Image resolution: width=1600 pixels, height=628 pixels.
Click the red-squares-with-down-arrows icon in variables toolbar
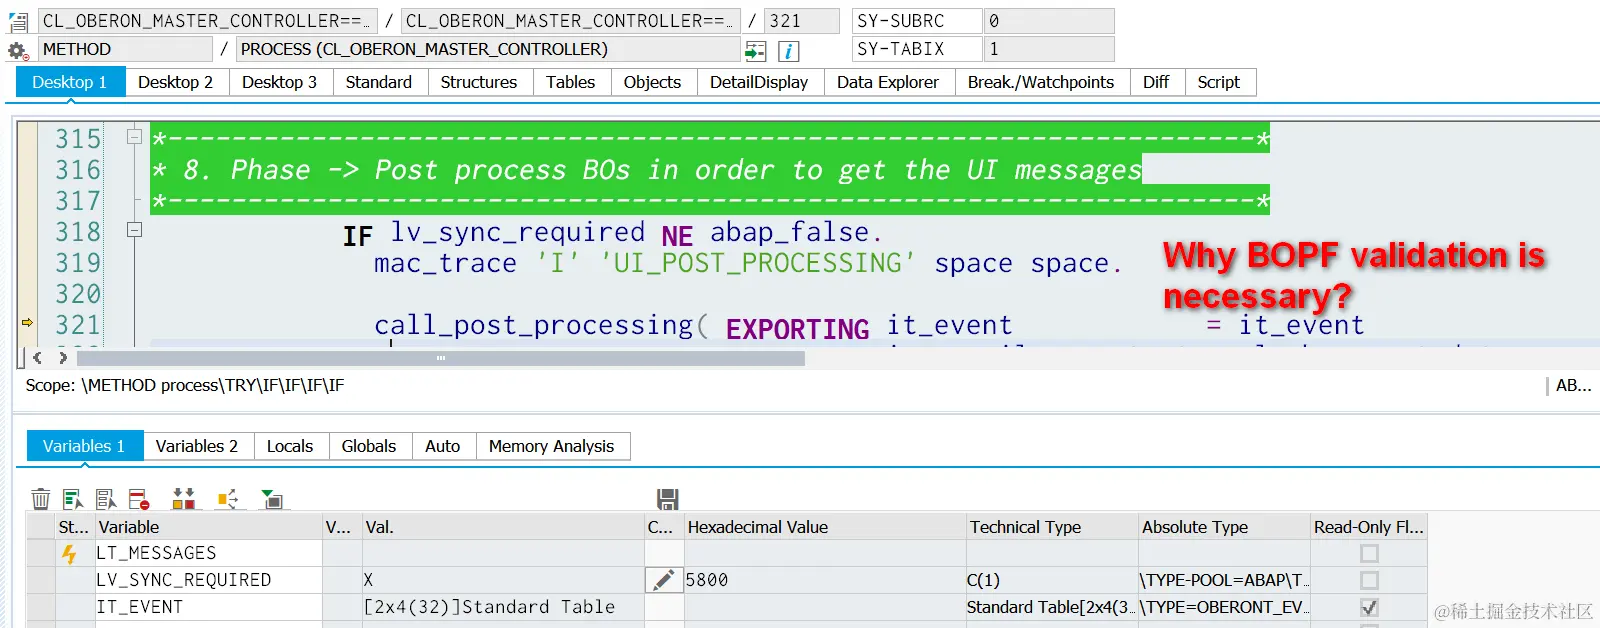tap(184, 498)
